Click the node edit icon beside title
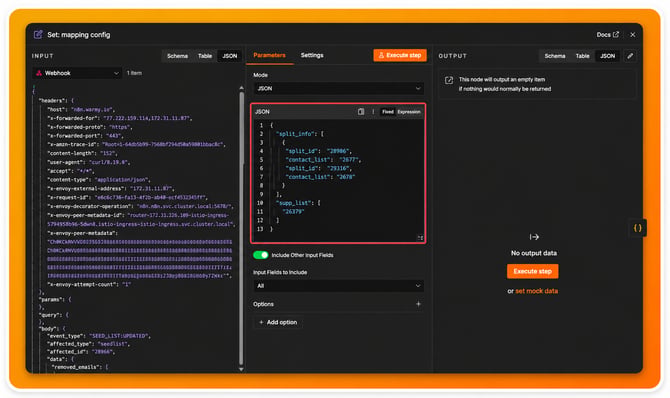670x398 pixels. (x=38, y=35)
